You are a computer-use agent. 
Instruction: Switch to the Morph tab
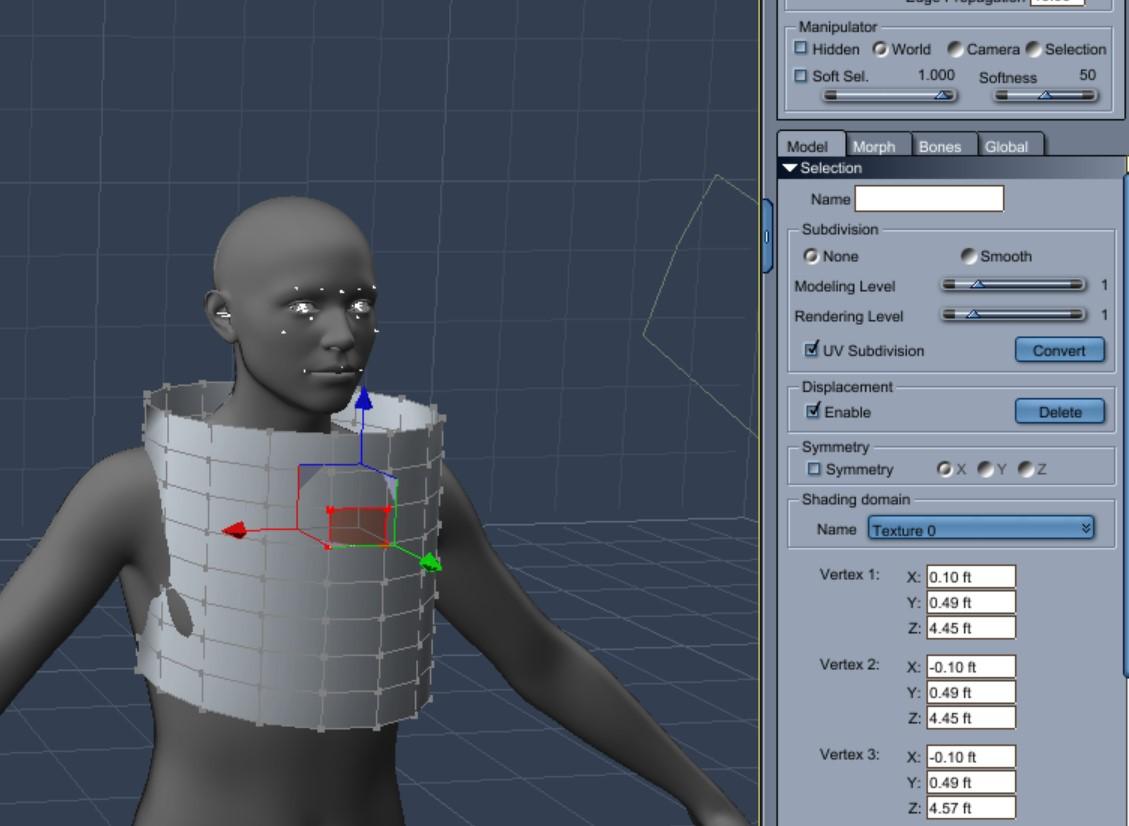coord(874,146)
